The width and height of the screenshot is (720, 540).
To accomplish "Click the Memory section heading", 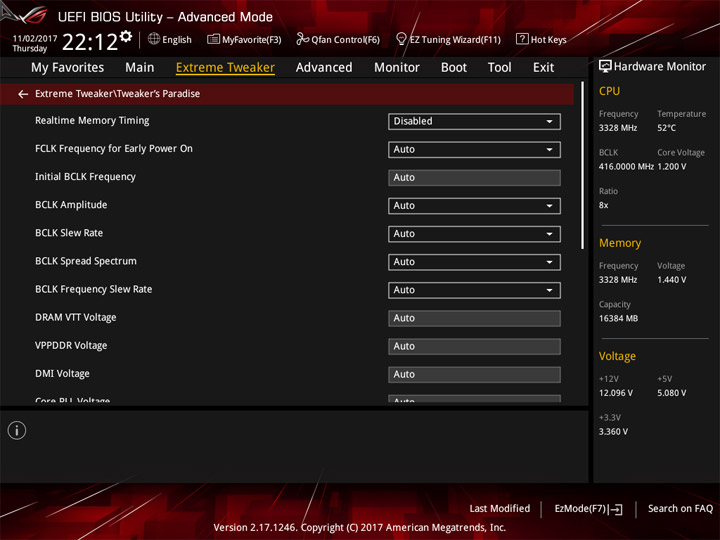I will (x=620, y=243).
